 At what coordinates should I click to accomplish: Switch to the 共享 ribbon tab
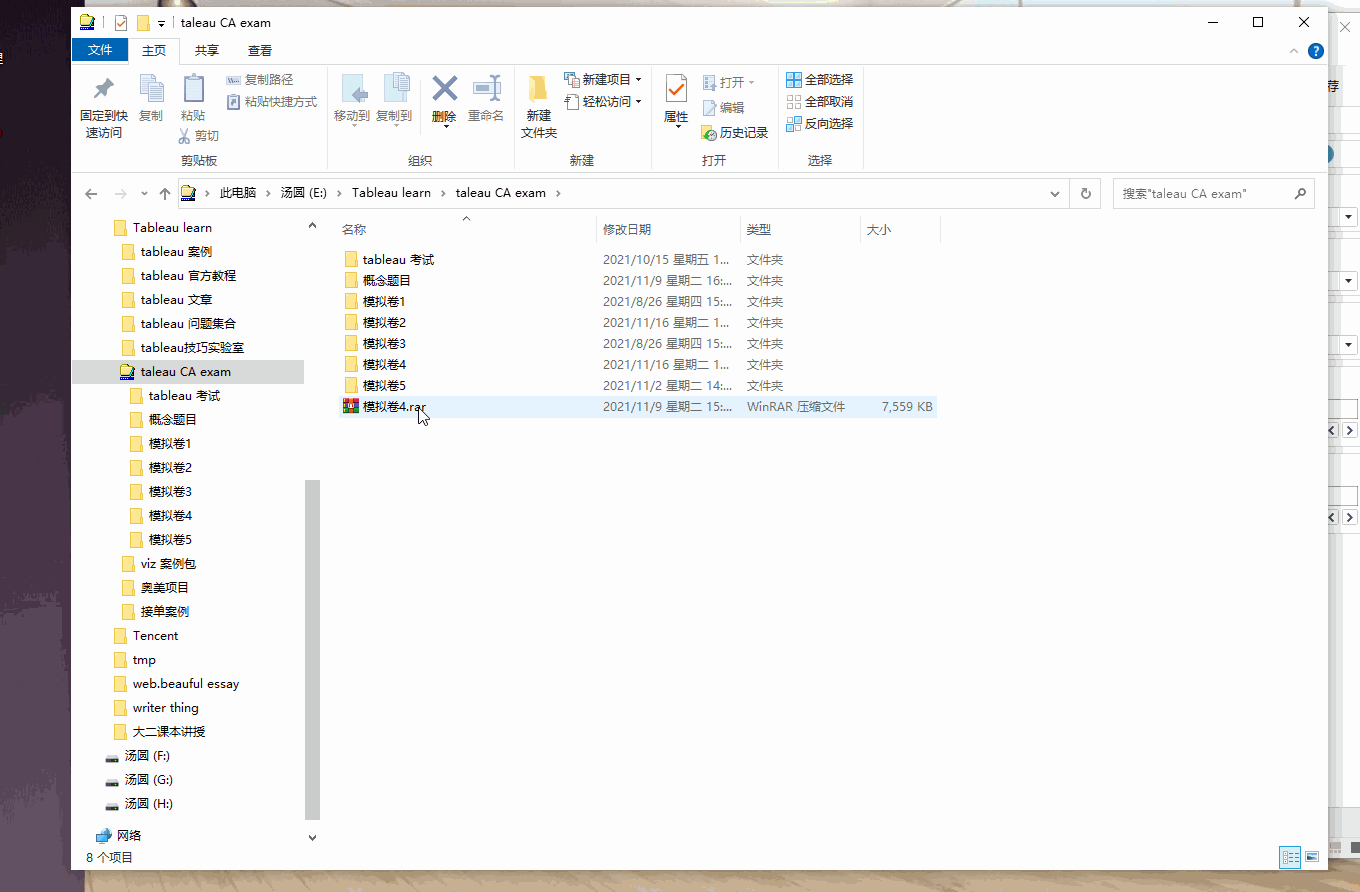tap(207, 51)
